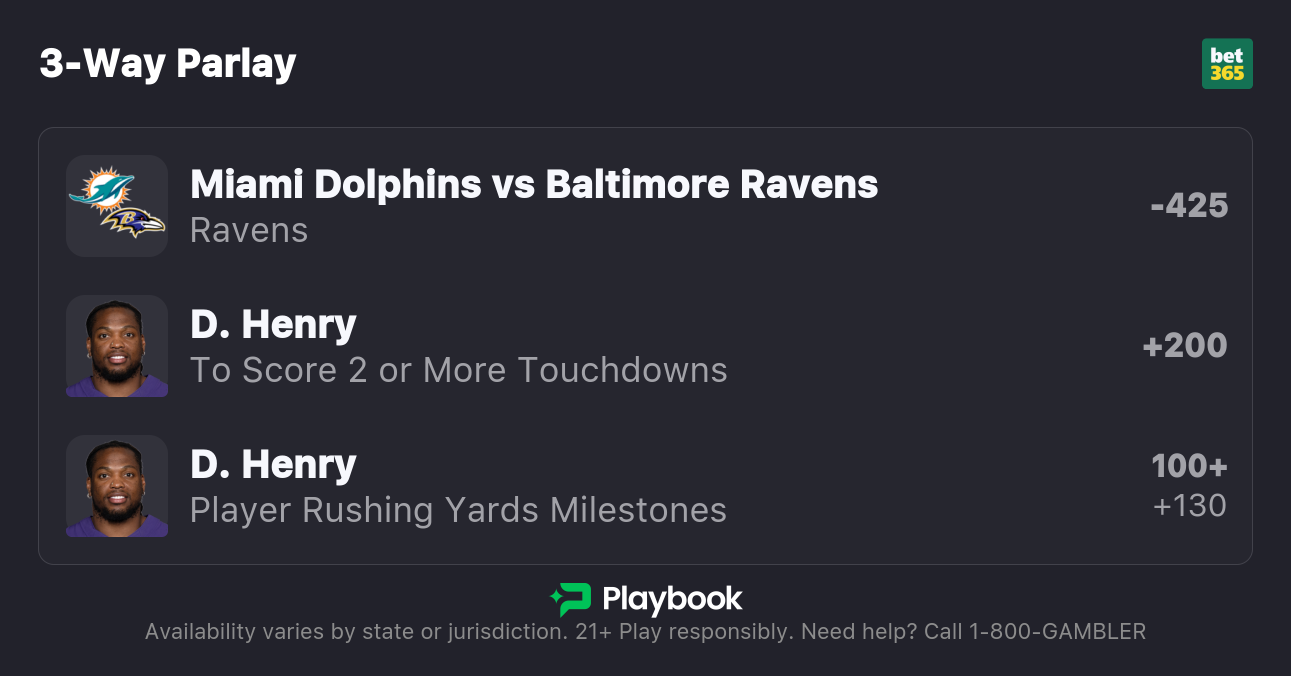Click the green Playbook logo icon
The height and width of the screenshot is (676, 1291).
tap(570, 599)
